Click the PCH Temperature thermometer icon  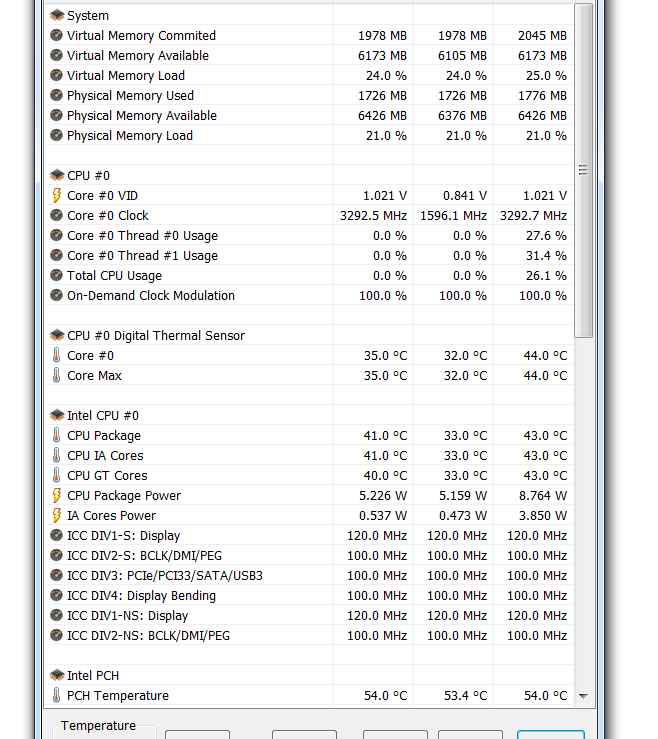click(57, 695)
